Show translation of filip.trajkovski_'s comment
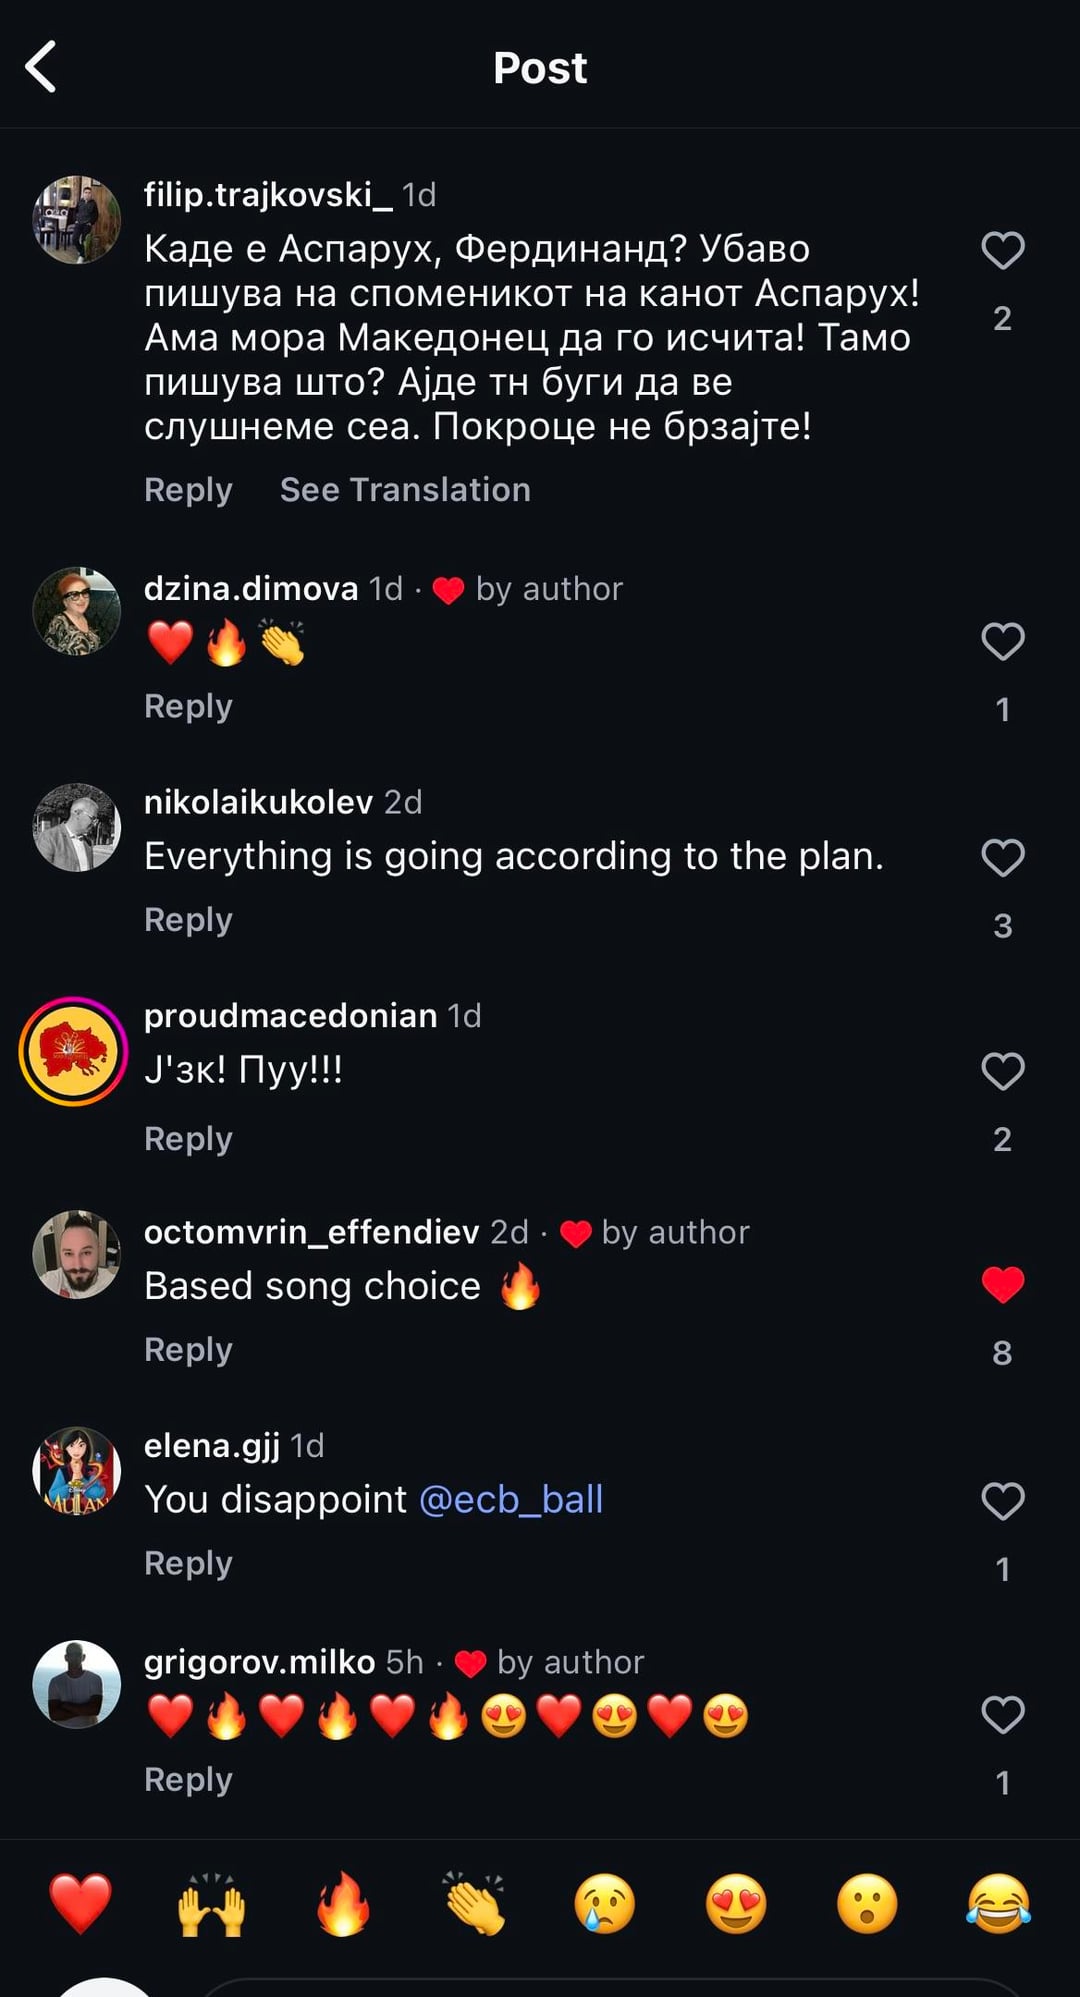 tap(405, 490)
